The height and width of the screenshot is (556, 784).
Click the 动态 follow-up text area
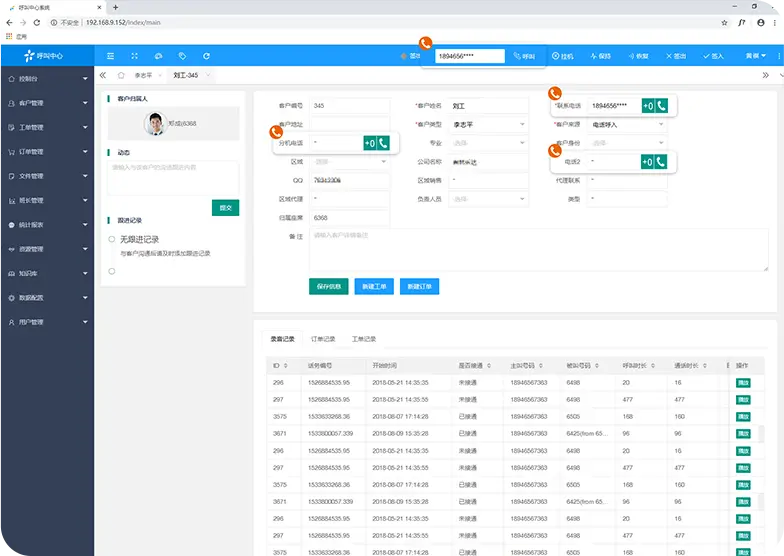point(173,178)
